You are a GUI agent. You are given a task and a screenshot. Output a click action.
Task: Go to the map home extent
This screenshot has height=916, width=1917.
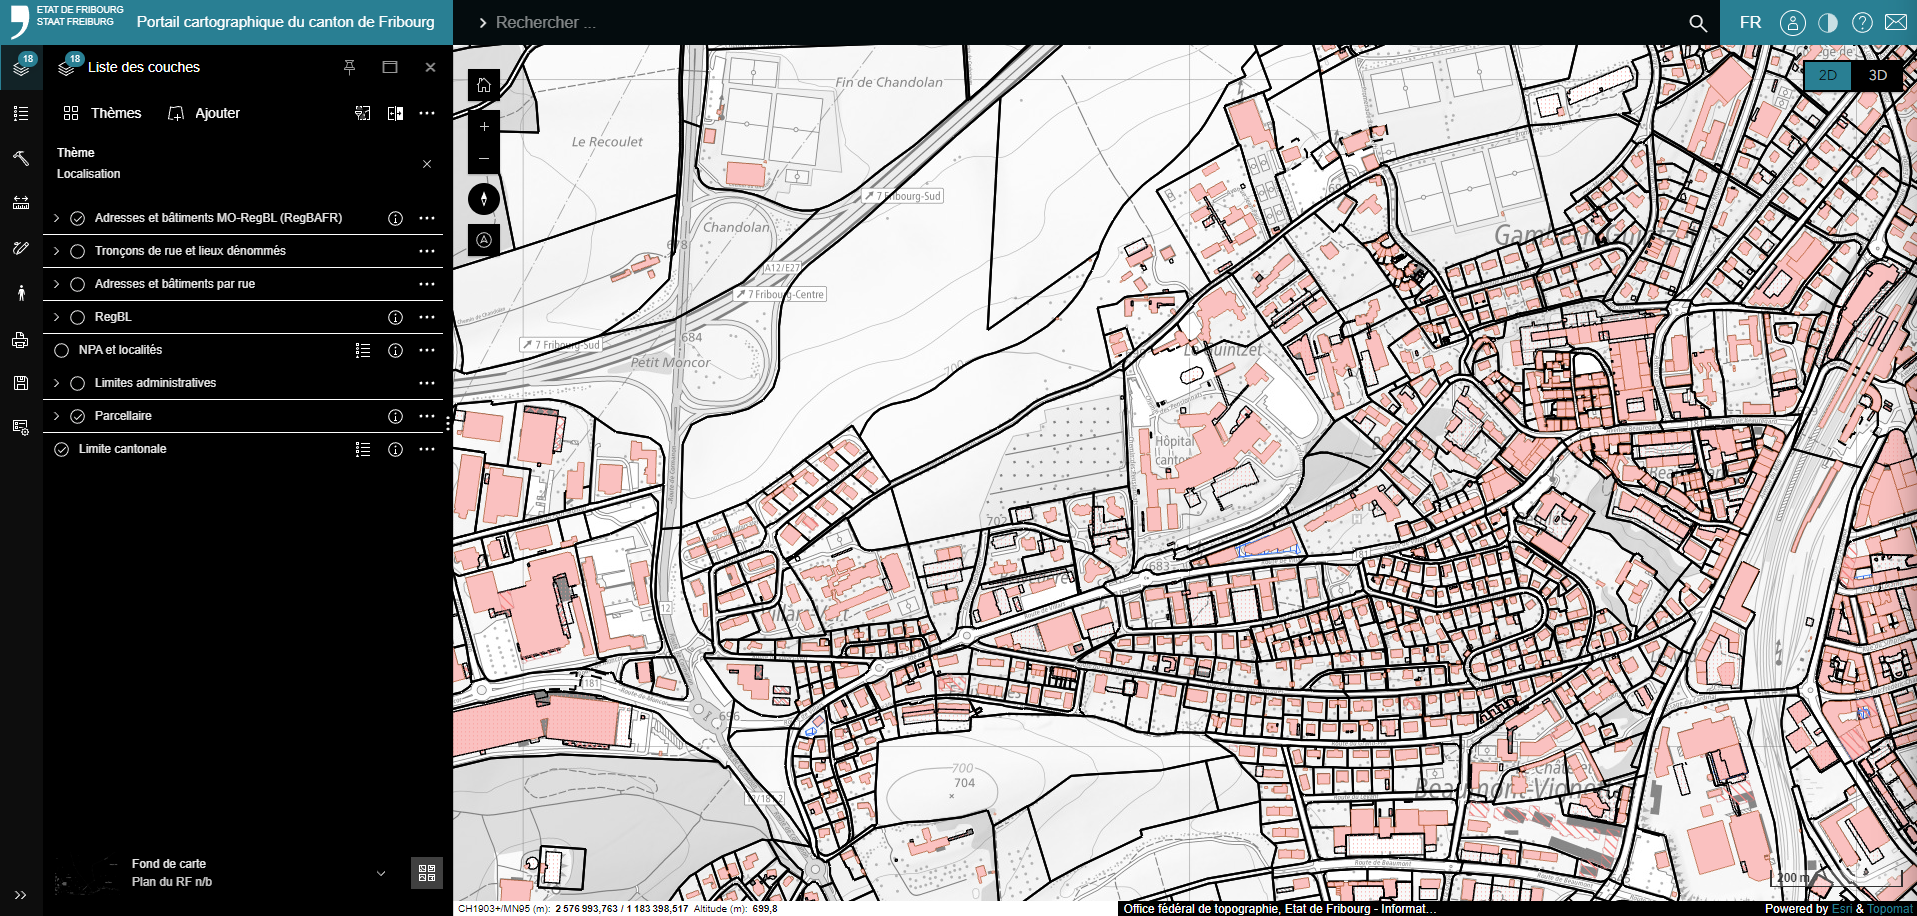484,85
